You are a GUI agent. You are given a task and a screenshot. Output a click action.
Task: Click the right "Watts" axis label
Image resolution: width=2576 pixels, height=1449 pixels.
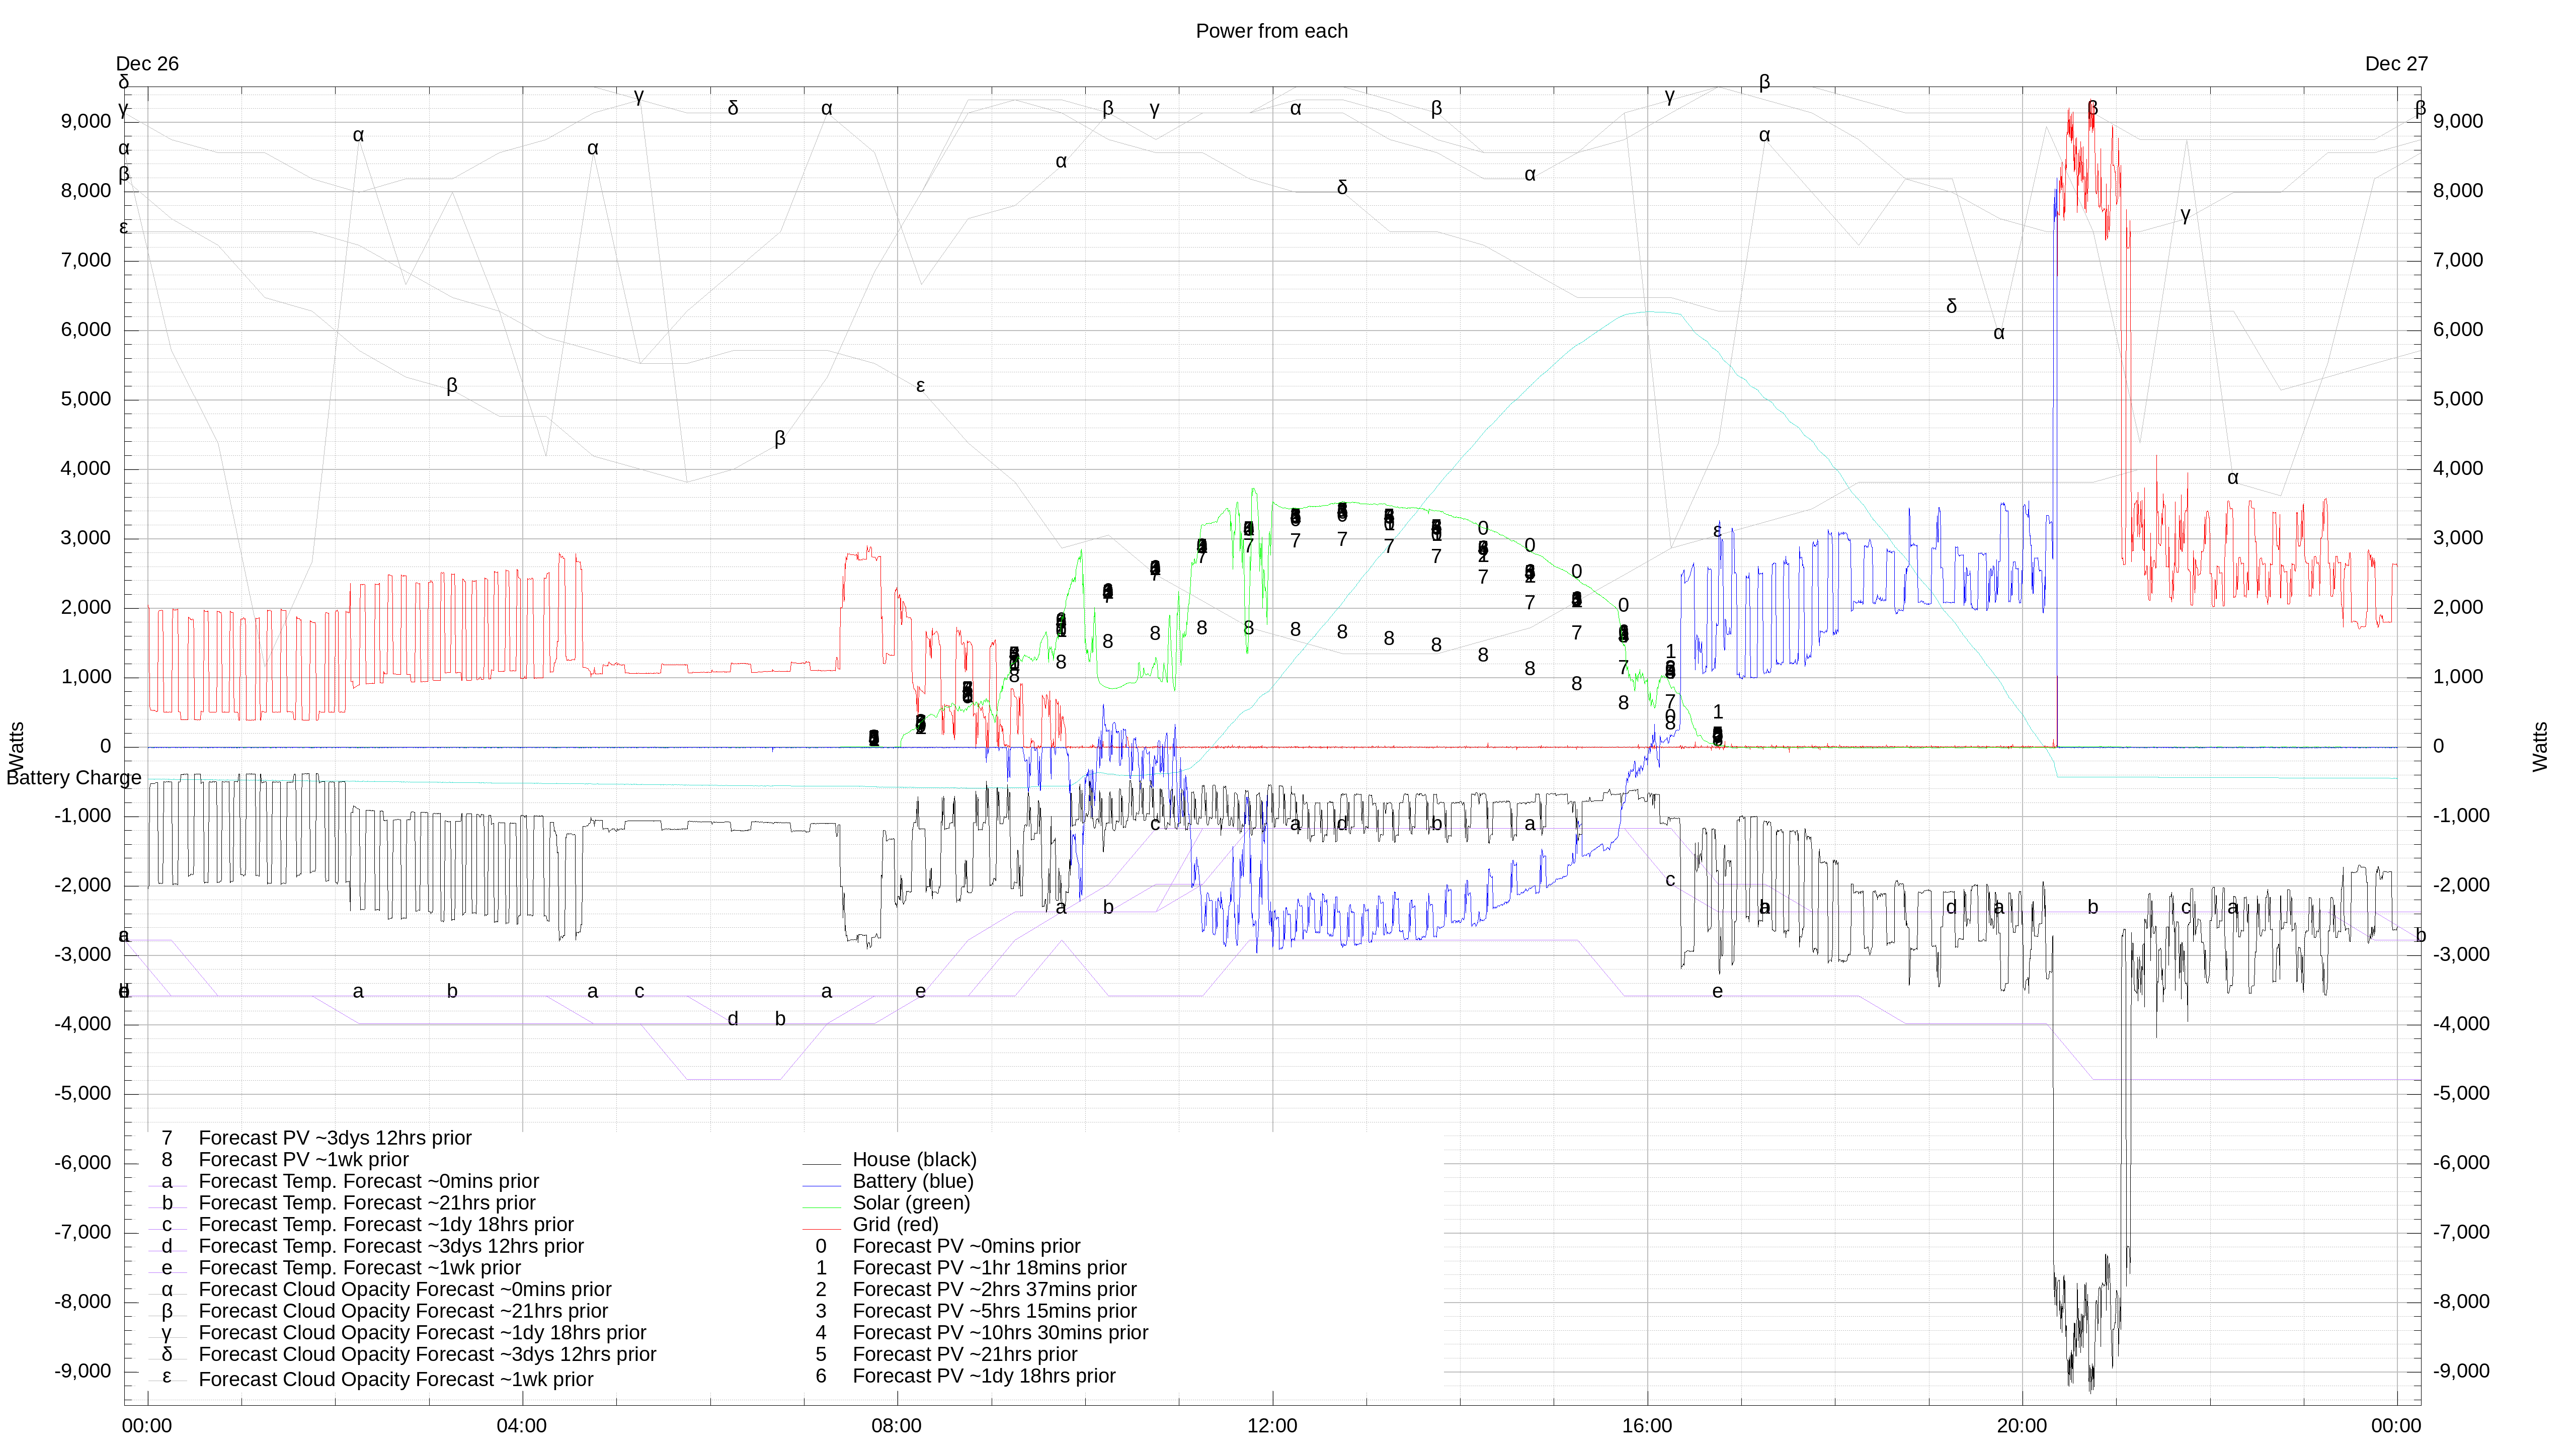(2541, 746)
